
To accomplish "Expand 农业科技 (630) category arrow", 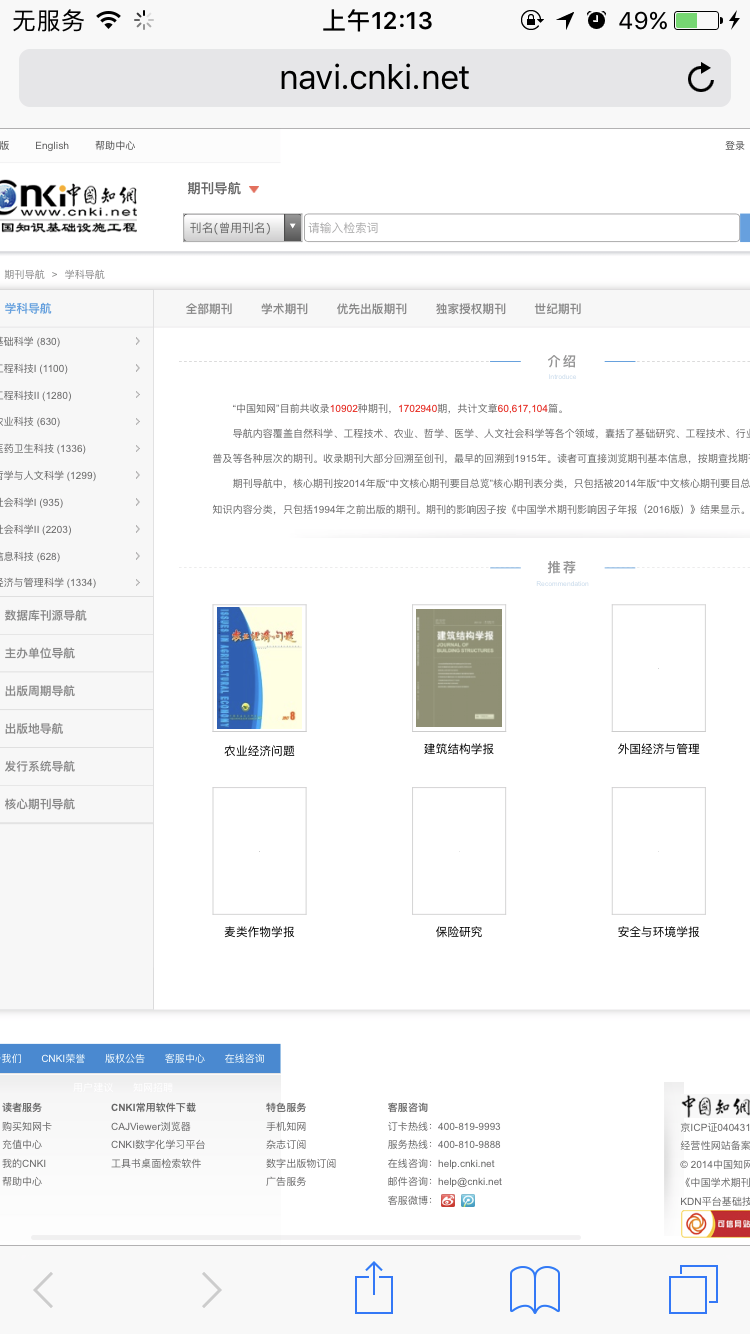I will [x=137, y=421].
